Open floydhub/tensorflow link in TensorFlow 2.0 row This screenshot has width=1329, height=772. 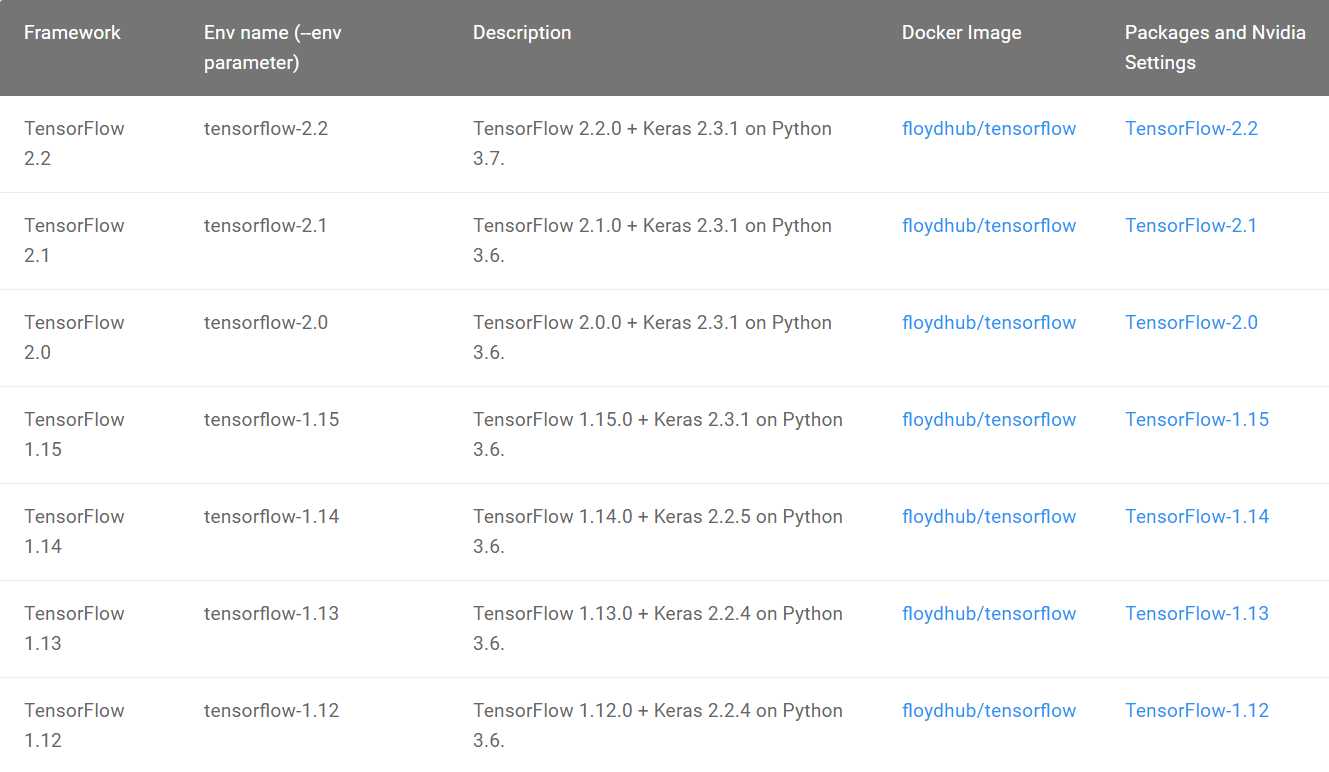pyautogui.click(x=989, y=323)
